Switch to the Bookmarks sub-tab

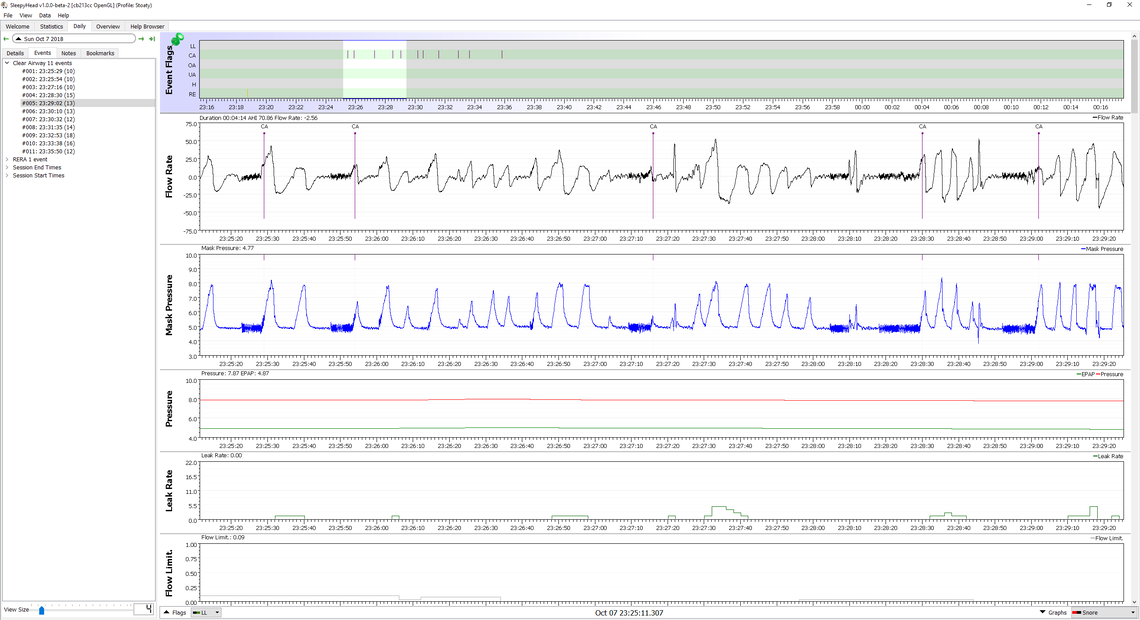click(x=100, y=53)
